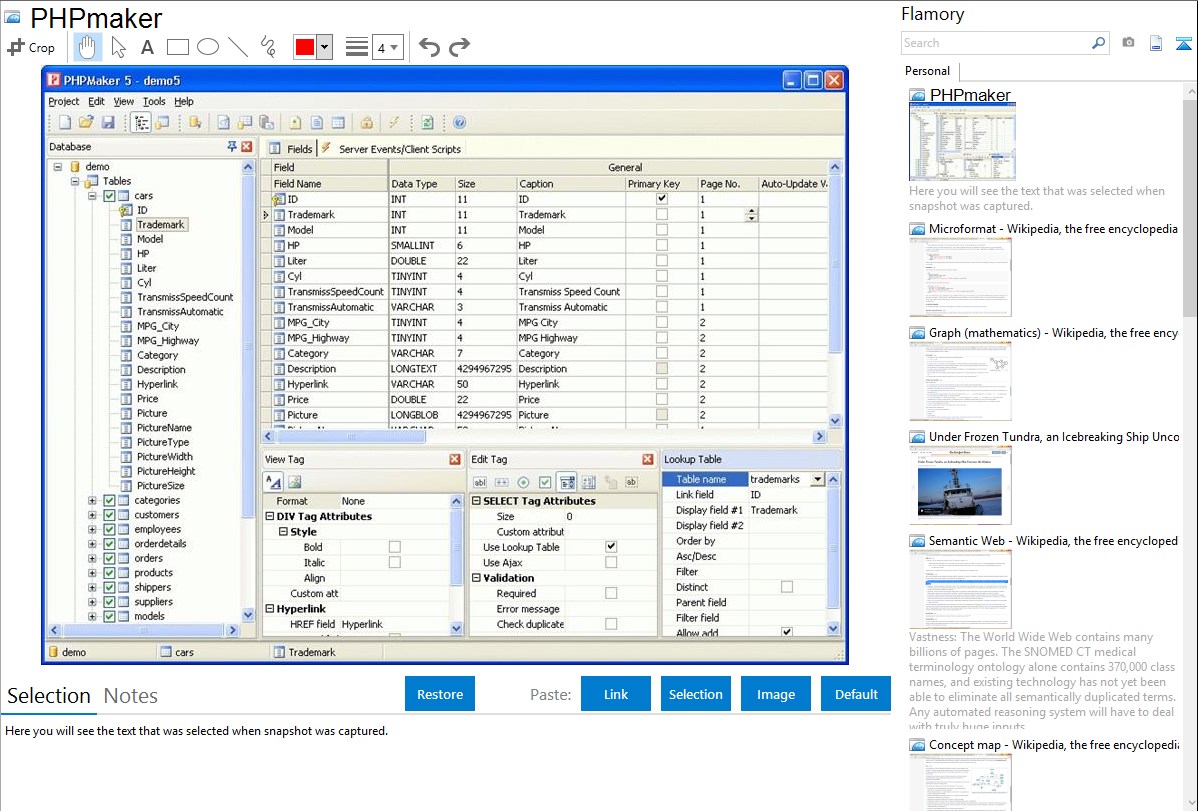The width and height of the screenshot is (1198, 811).
Task: Open the Project menu in PHPMaker
Action: tap(63, 101)
